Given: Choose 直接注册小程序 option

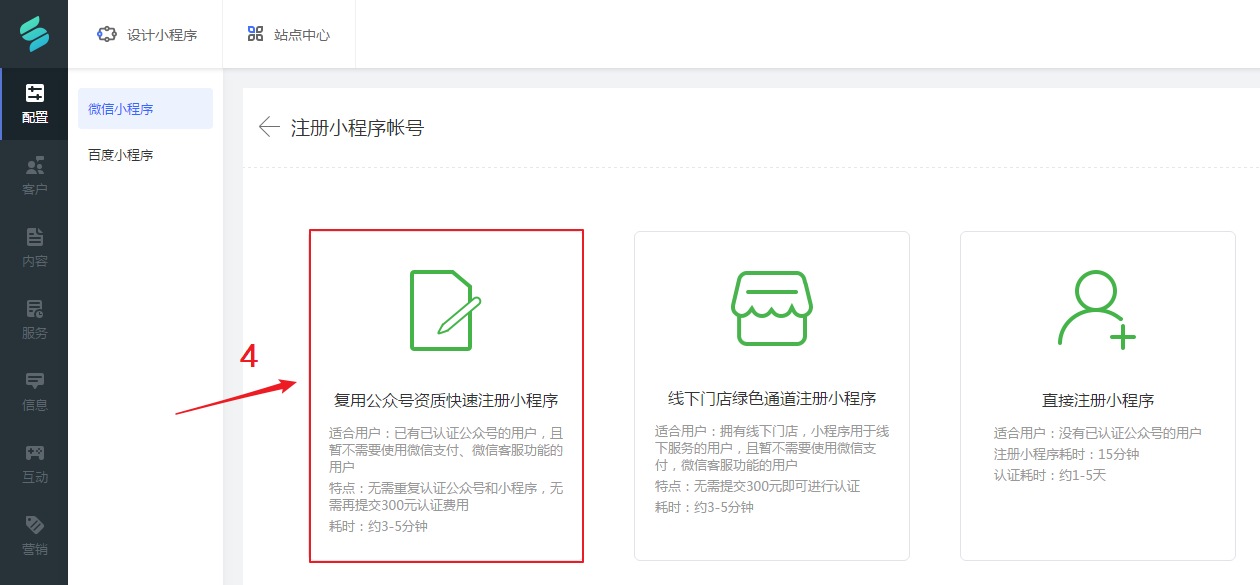Looking at the screenshot, I should point(1098,396).
